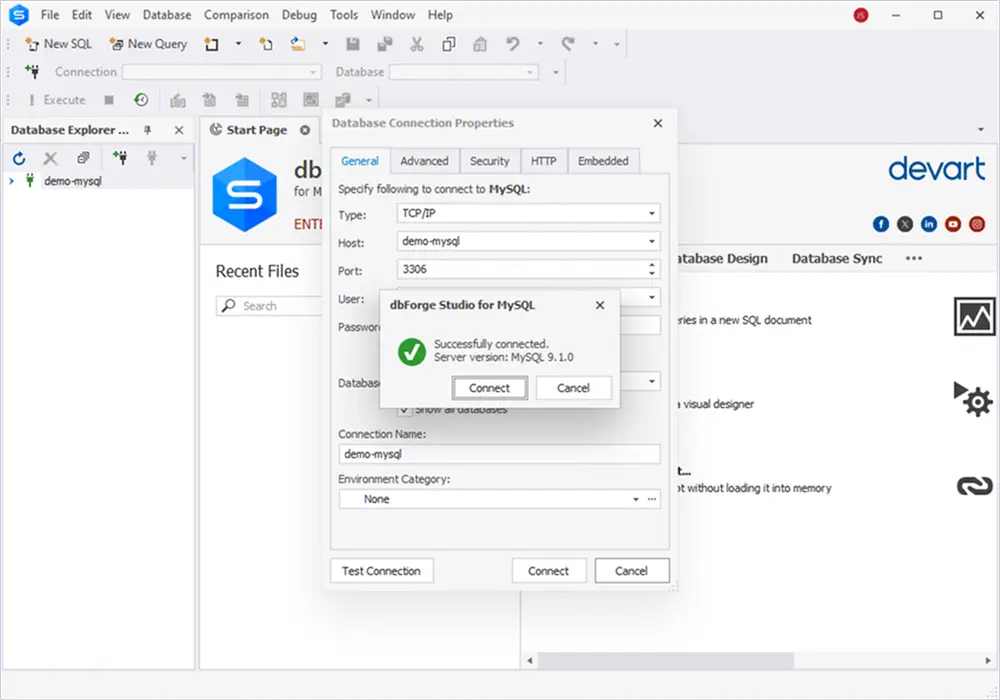
Task: Click the New Query toolbar button
Action: pyautogui.click(x=148, y=44)
